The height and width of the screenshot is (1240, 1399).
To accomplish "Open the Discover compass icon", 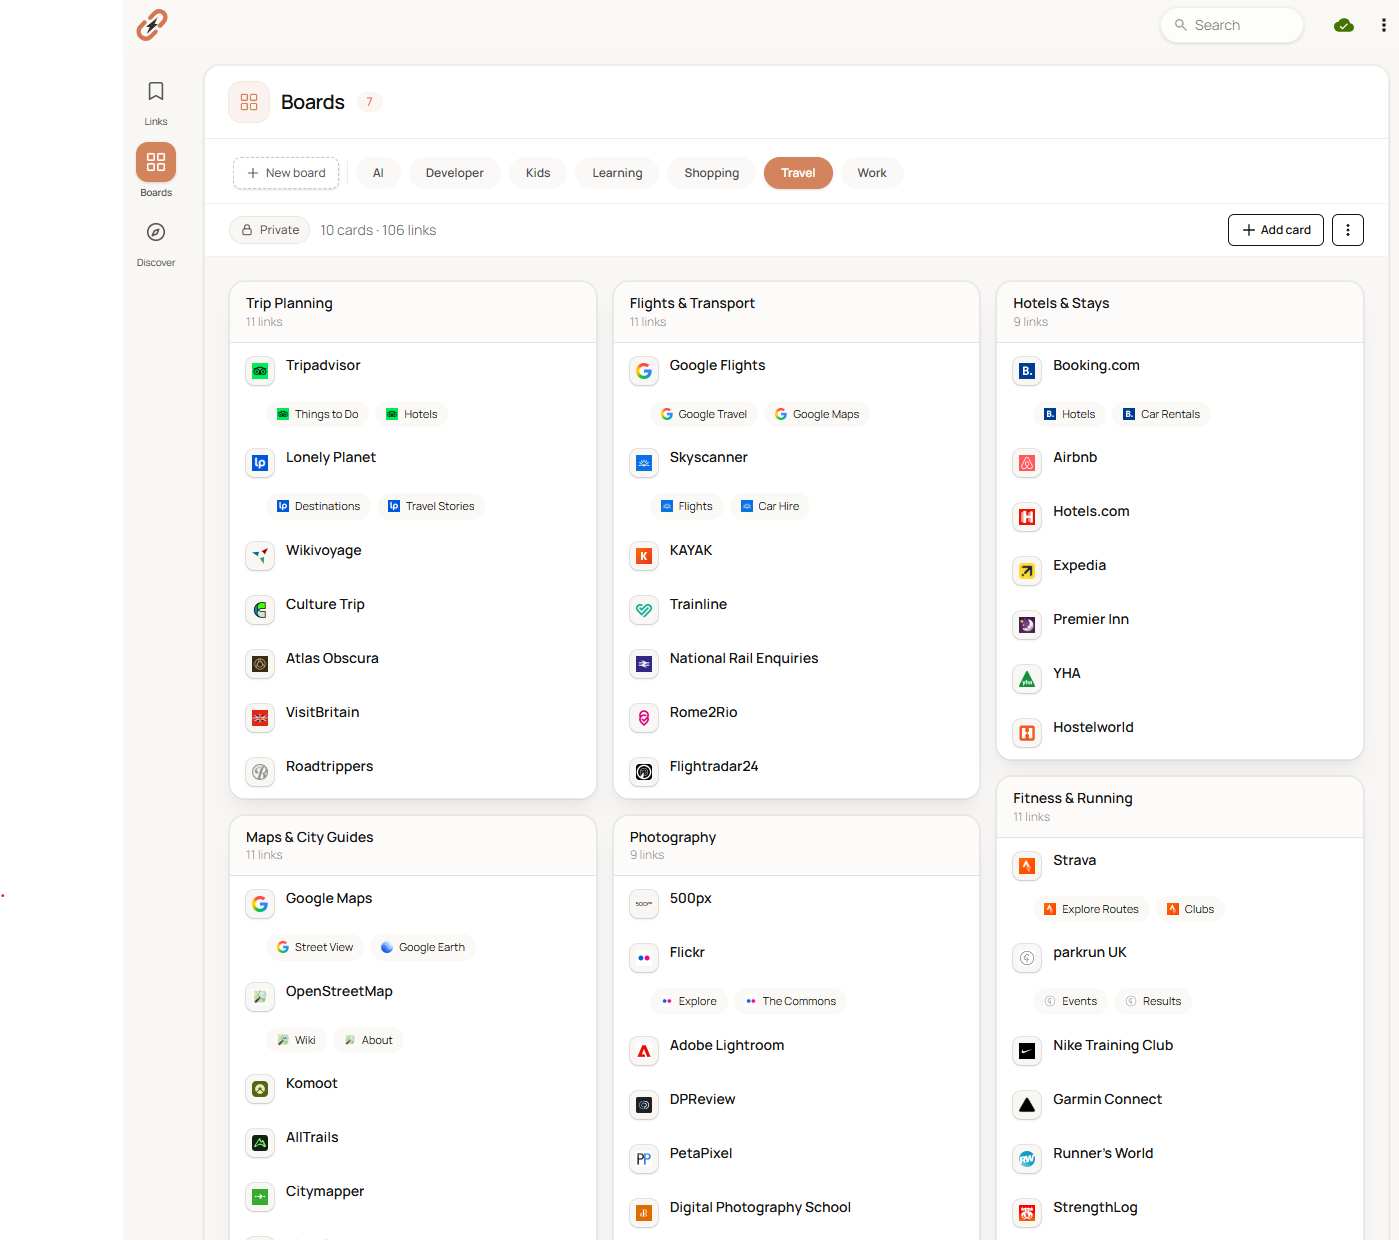I will (156, 232).
